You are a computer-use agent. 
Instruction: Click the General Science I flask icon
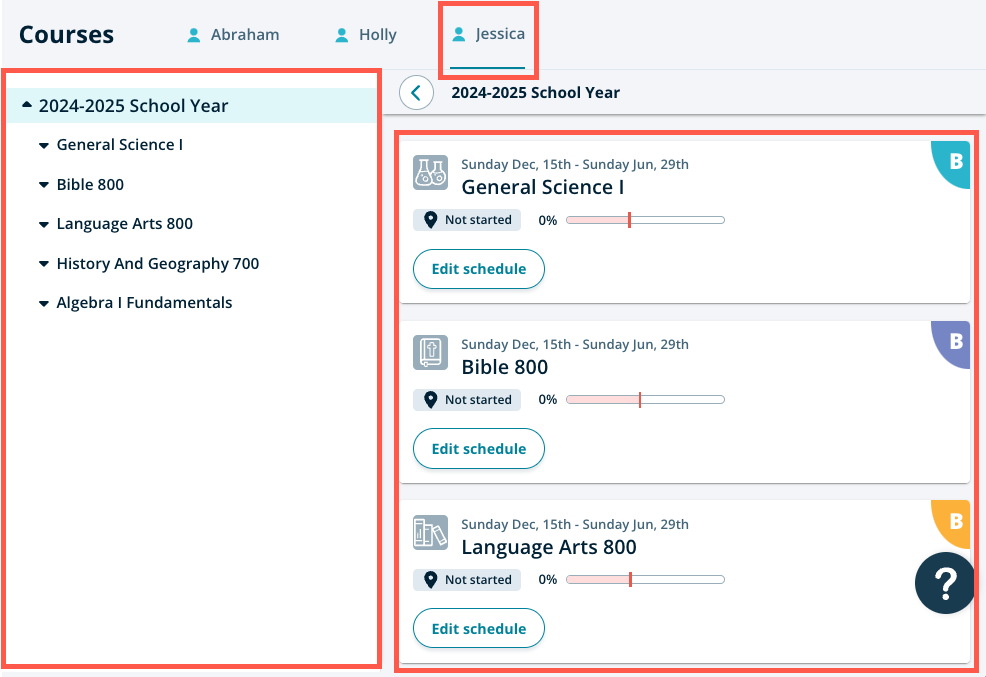pyautogui.click(x=430, y=172)
